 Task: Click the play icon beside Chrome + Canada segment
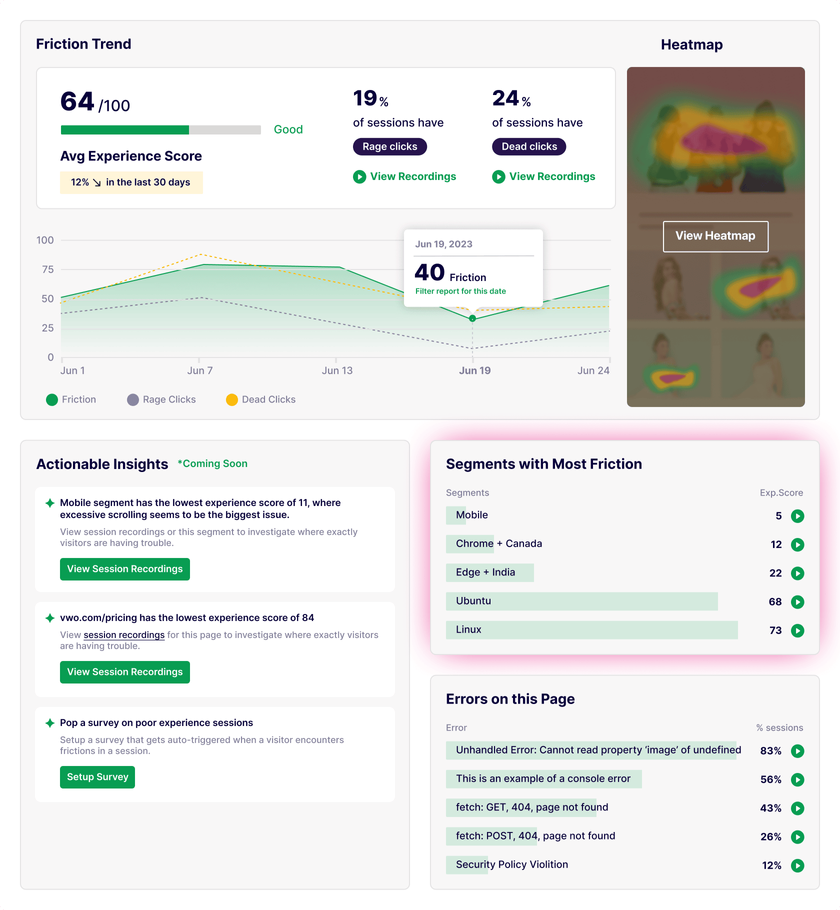[797, 545]
